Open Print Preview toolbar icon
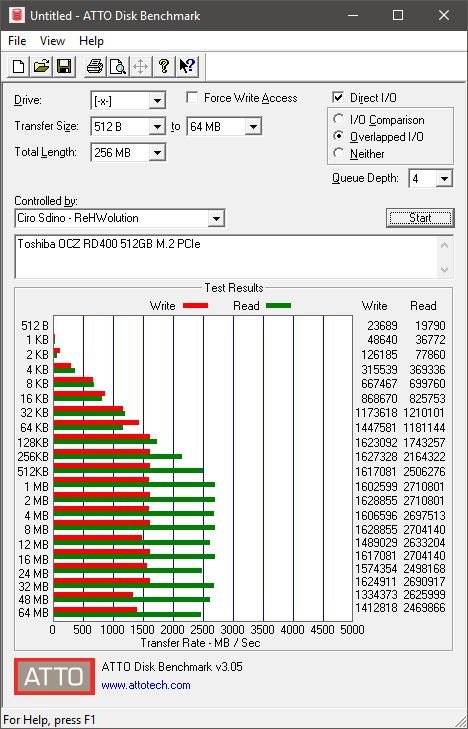 118,66
